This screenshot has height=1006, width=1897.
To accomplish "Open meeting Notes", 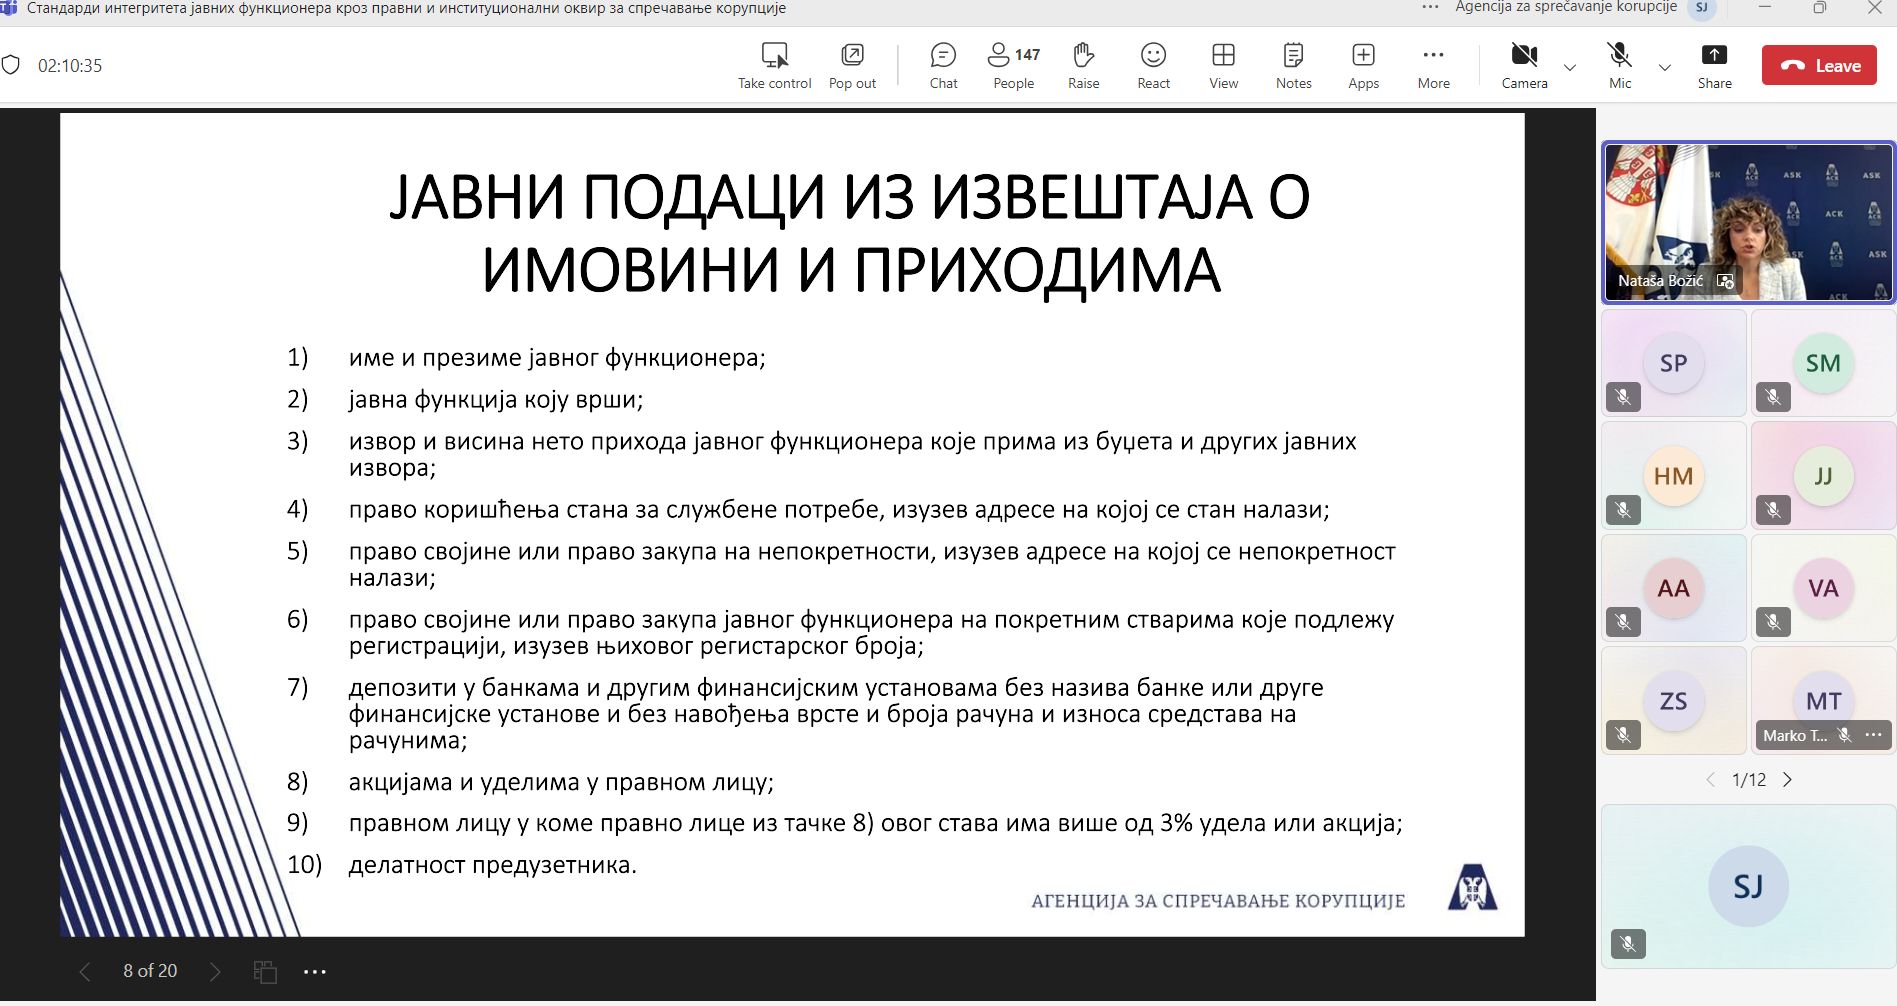I will point(1293,65).
